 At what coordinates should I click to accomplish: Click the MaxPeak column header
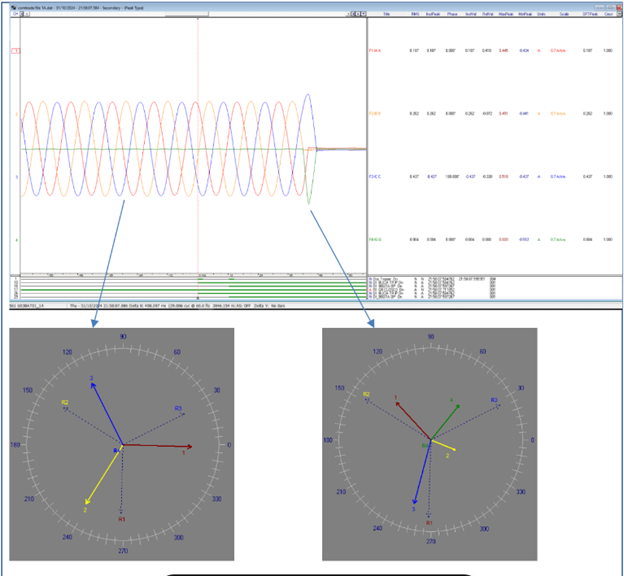point(505,14)
